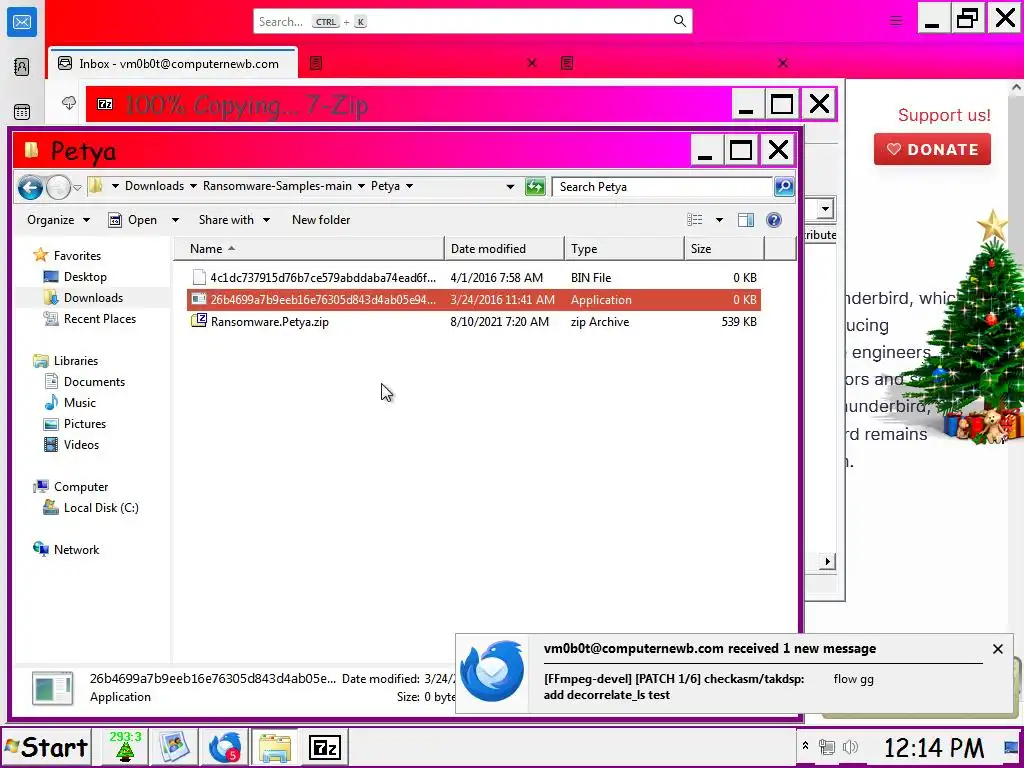Click the Windows Explorer folder taskbar button
1024x768 pixels.
275,748
